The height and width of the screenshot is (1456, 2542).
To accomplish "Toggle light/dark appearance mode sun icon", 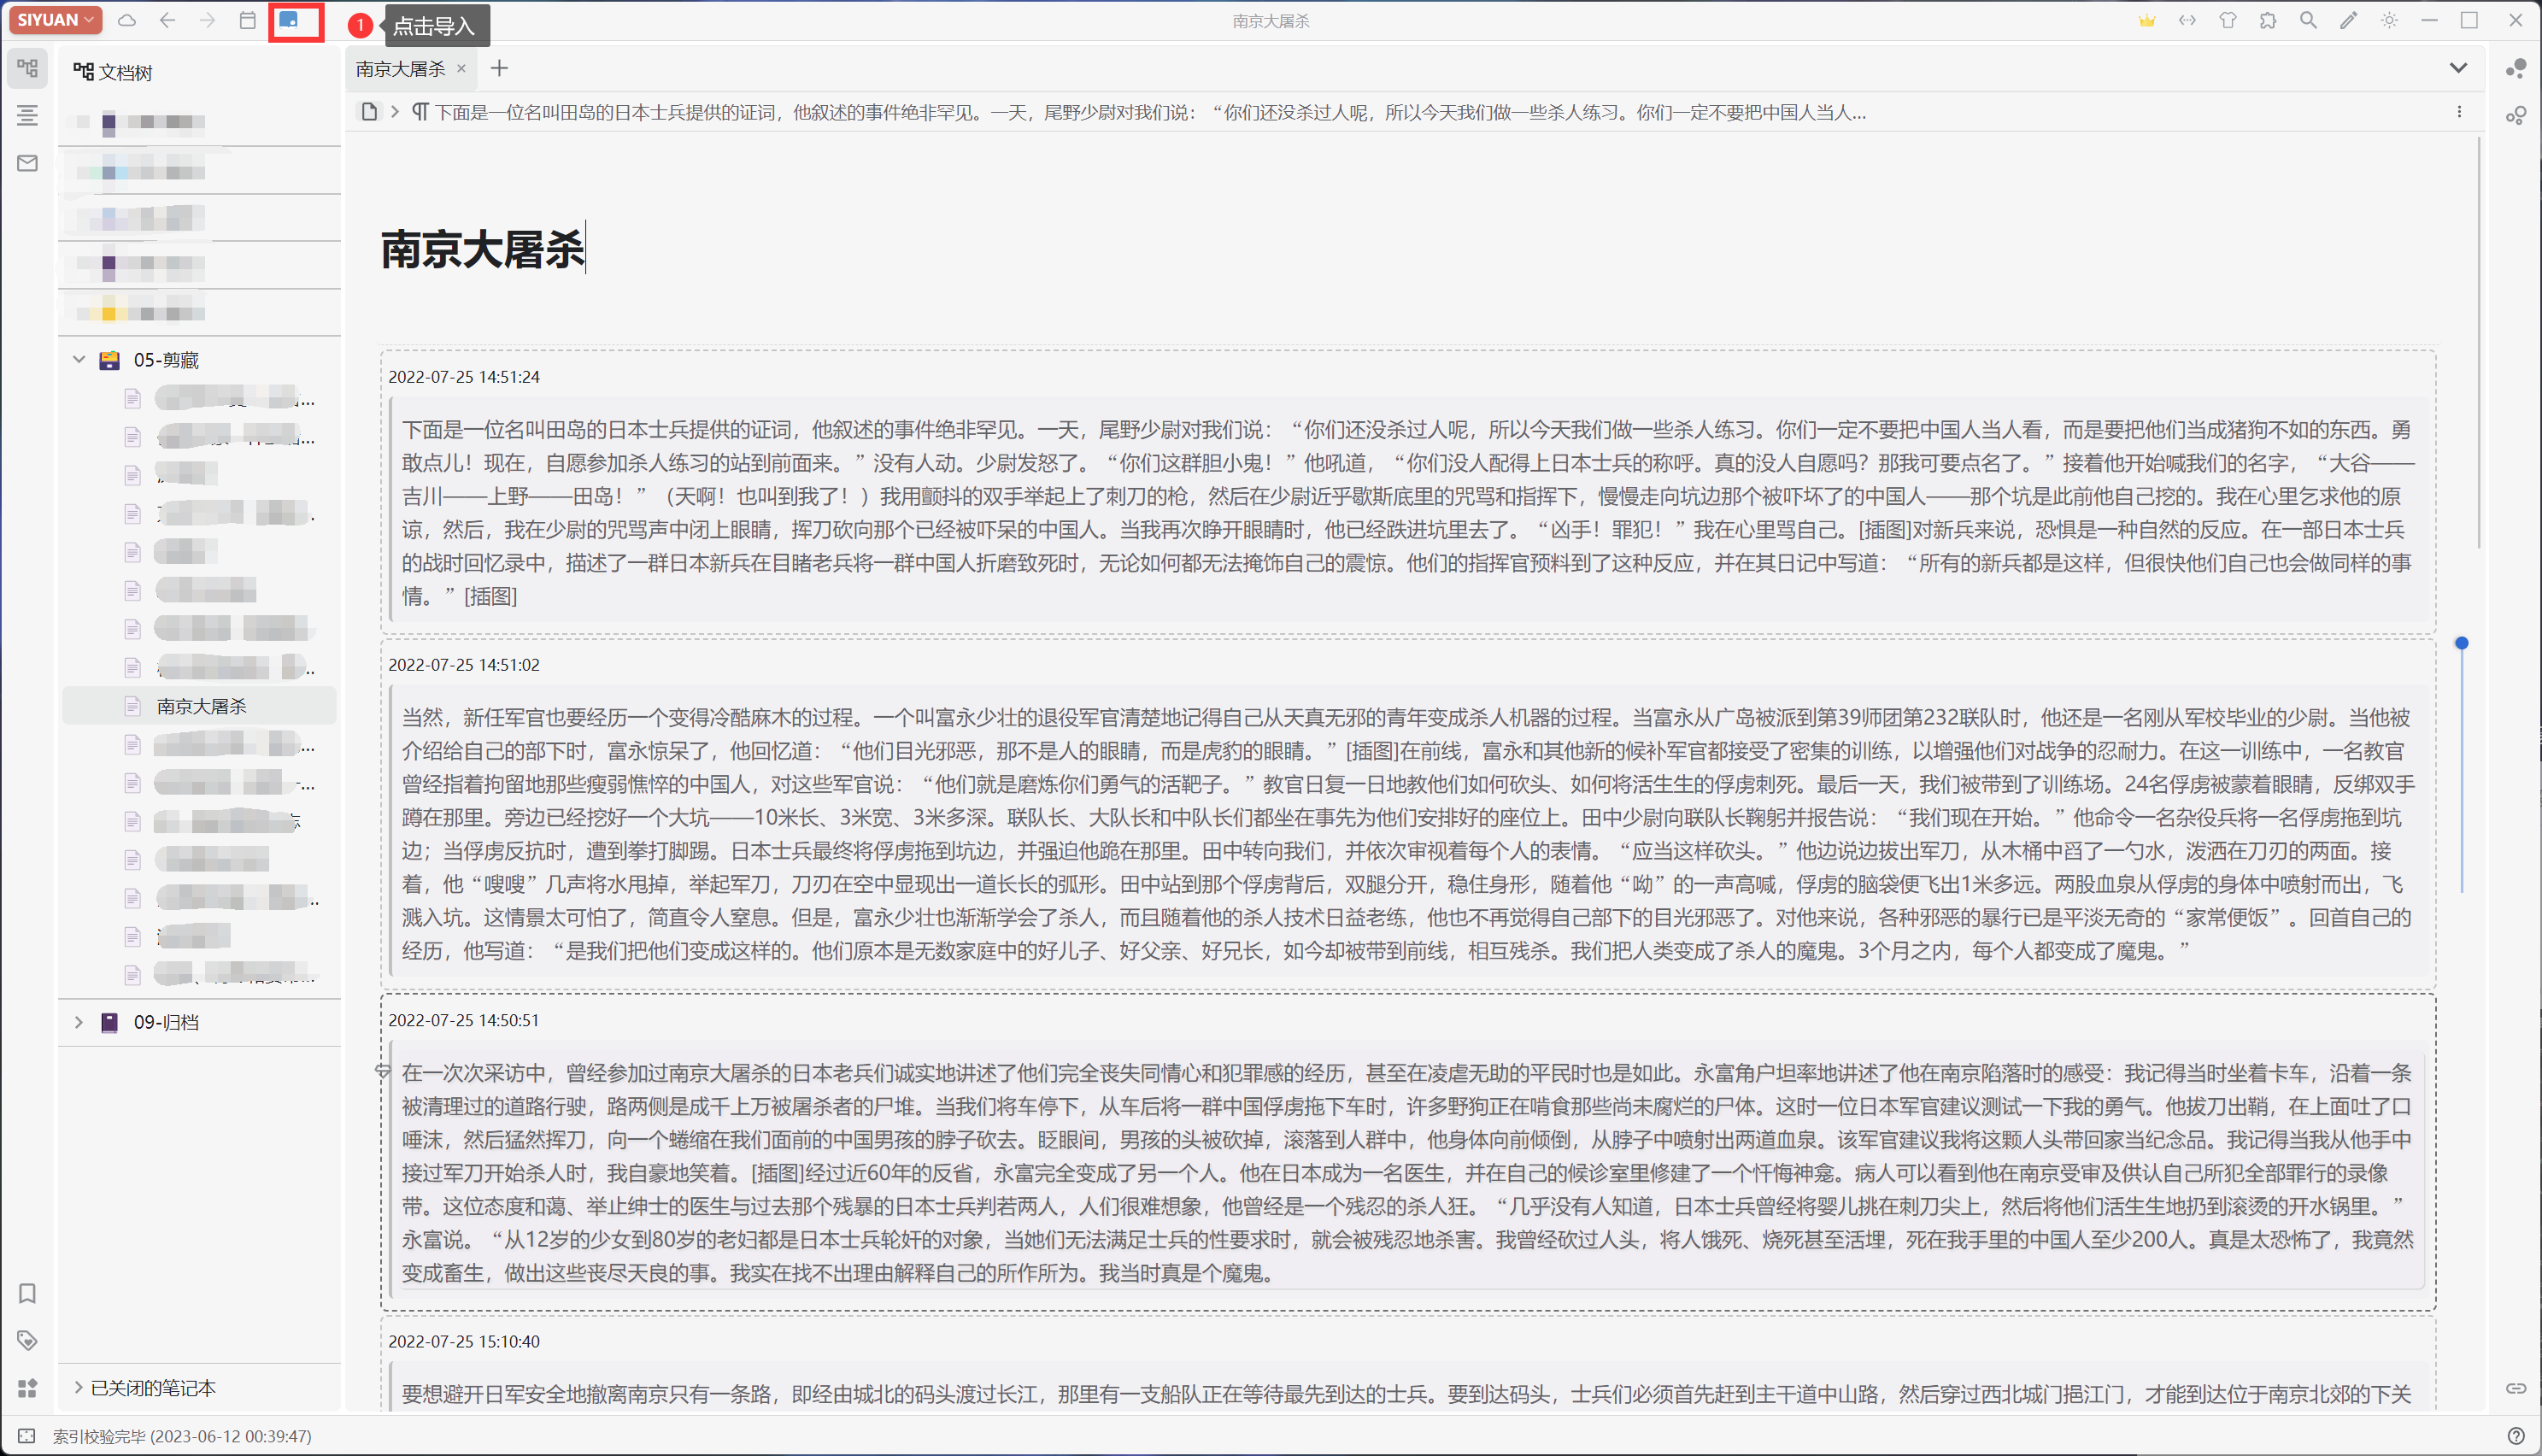I will click(2389, 21).
